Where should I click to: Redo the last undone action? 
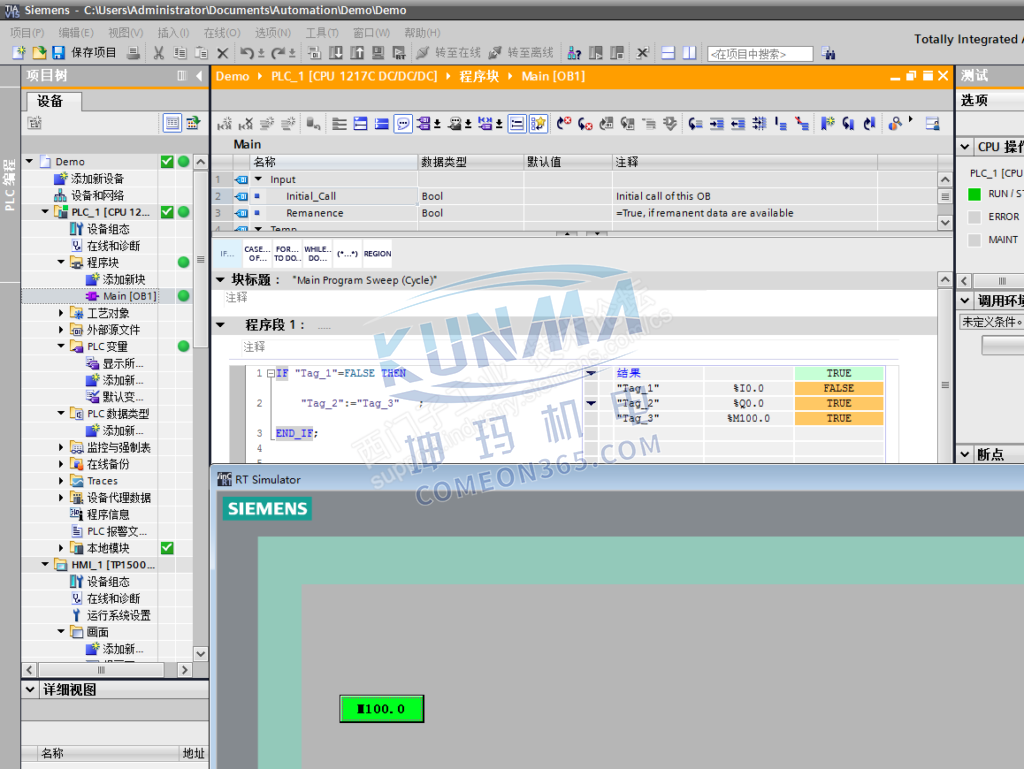point(278,53)
